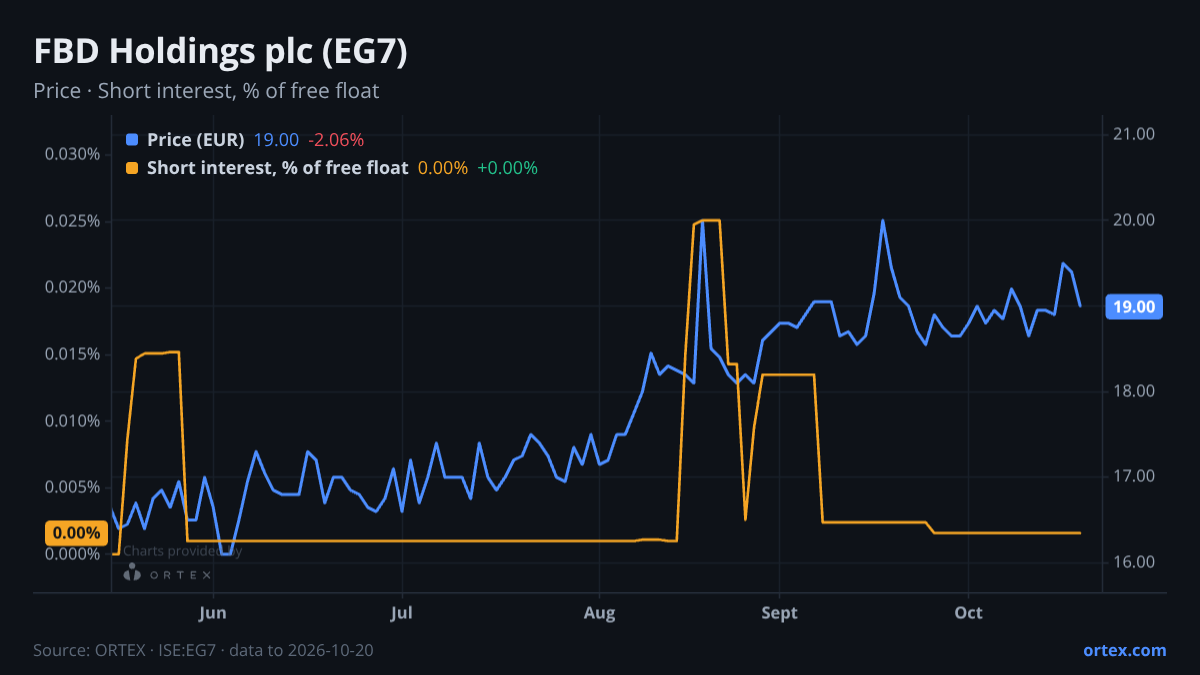Click the orange 0.00% value in the legend

[443, 168]
